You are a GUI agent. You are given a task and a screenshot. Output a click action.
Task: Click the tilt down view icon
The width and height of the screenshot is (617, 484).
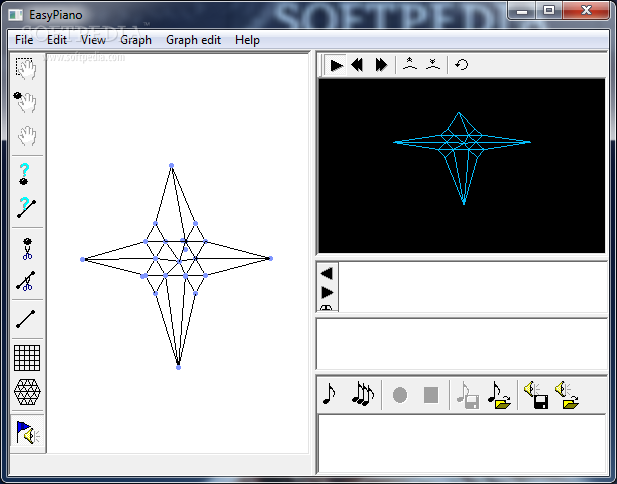[433, 64]
